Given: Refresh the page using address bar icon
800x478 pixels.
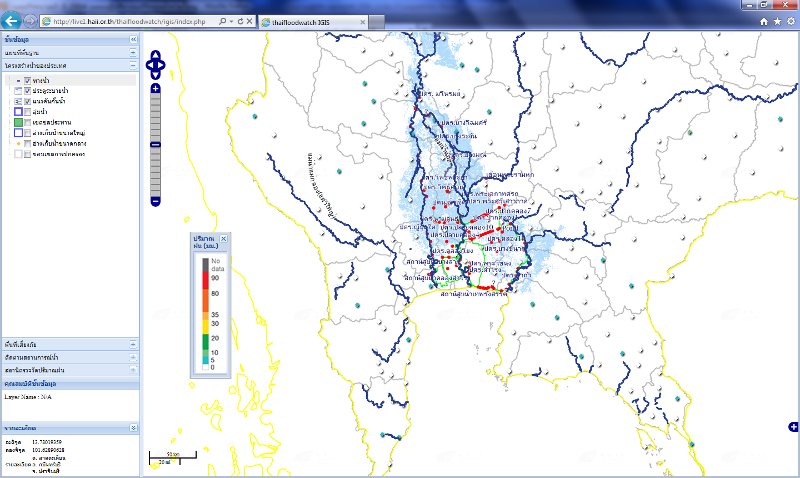Looking at the screenshot, I should [x=240, y=20].
